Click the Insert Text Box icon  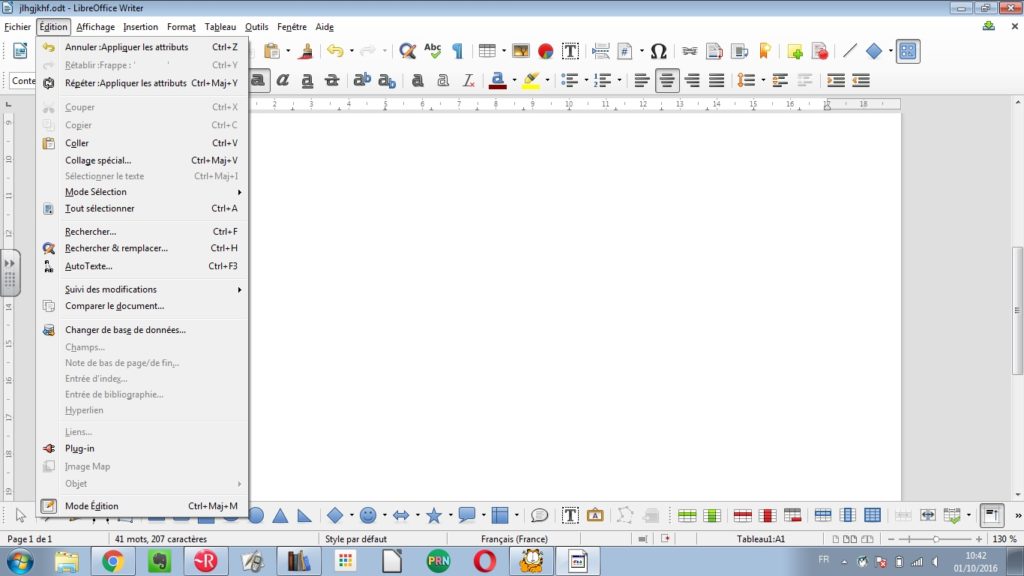570,51
